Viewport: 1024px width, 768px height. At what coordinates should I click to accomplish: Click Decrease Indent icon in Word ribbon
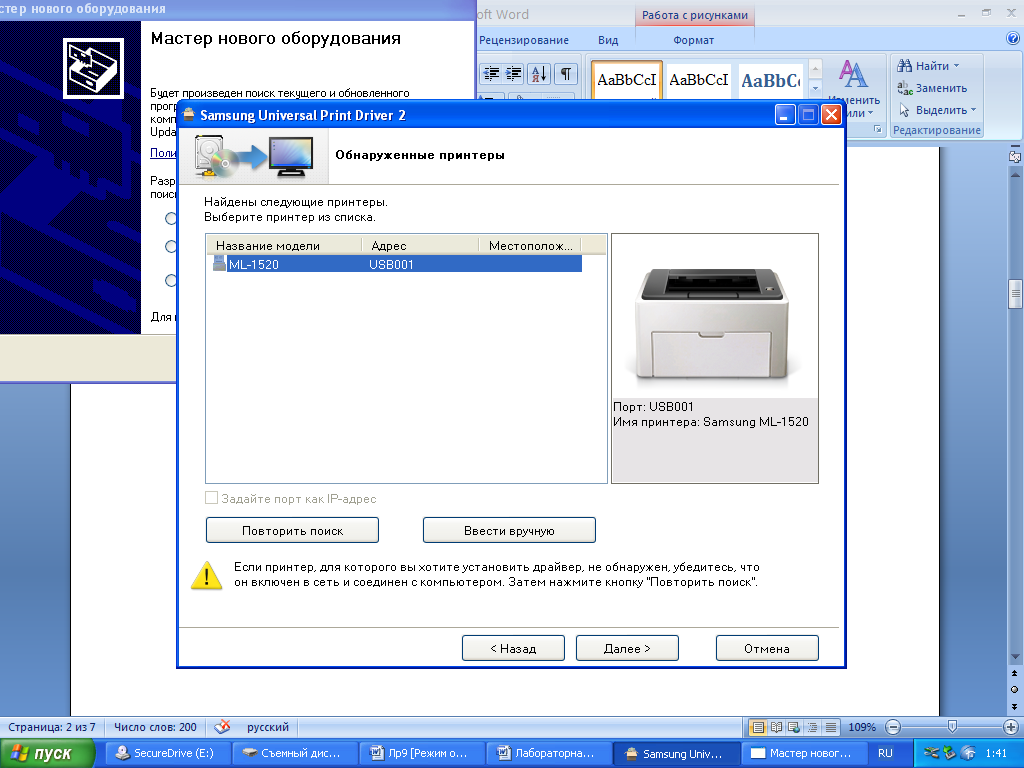pyautogui.click(x=491, y=74)
